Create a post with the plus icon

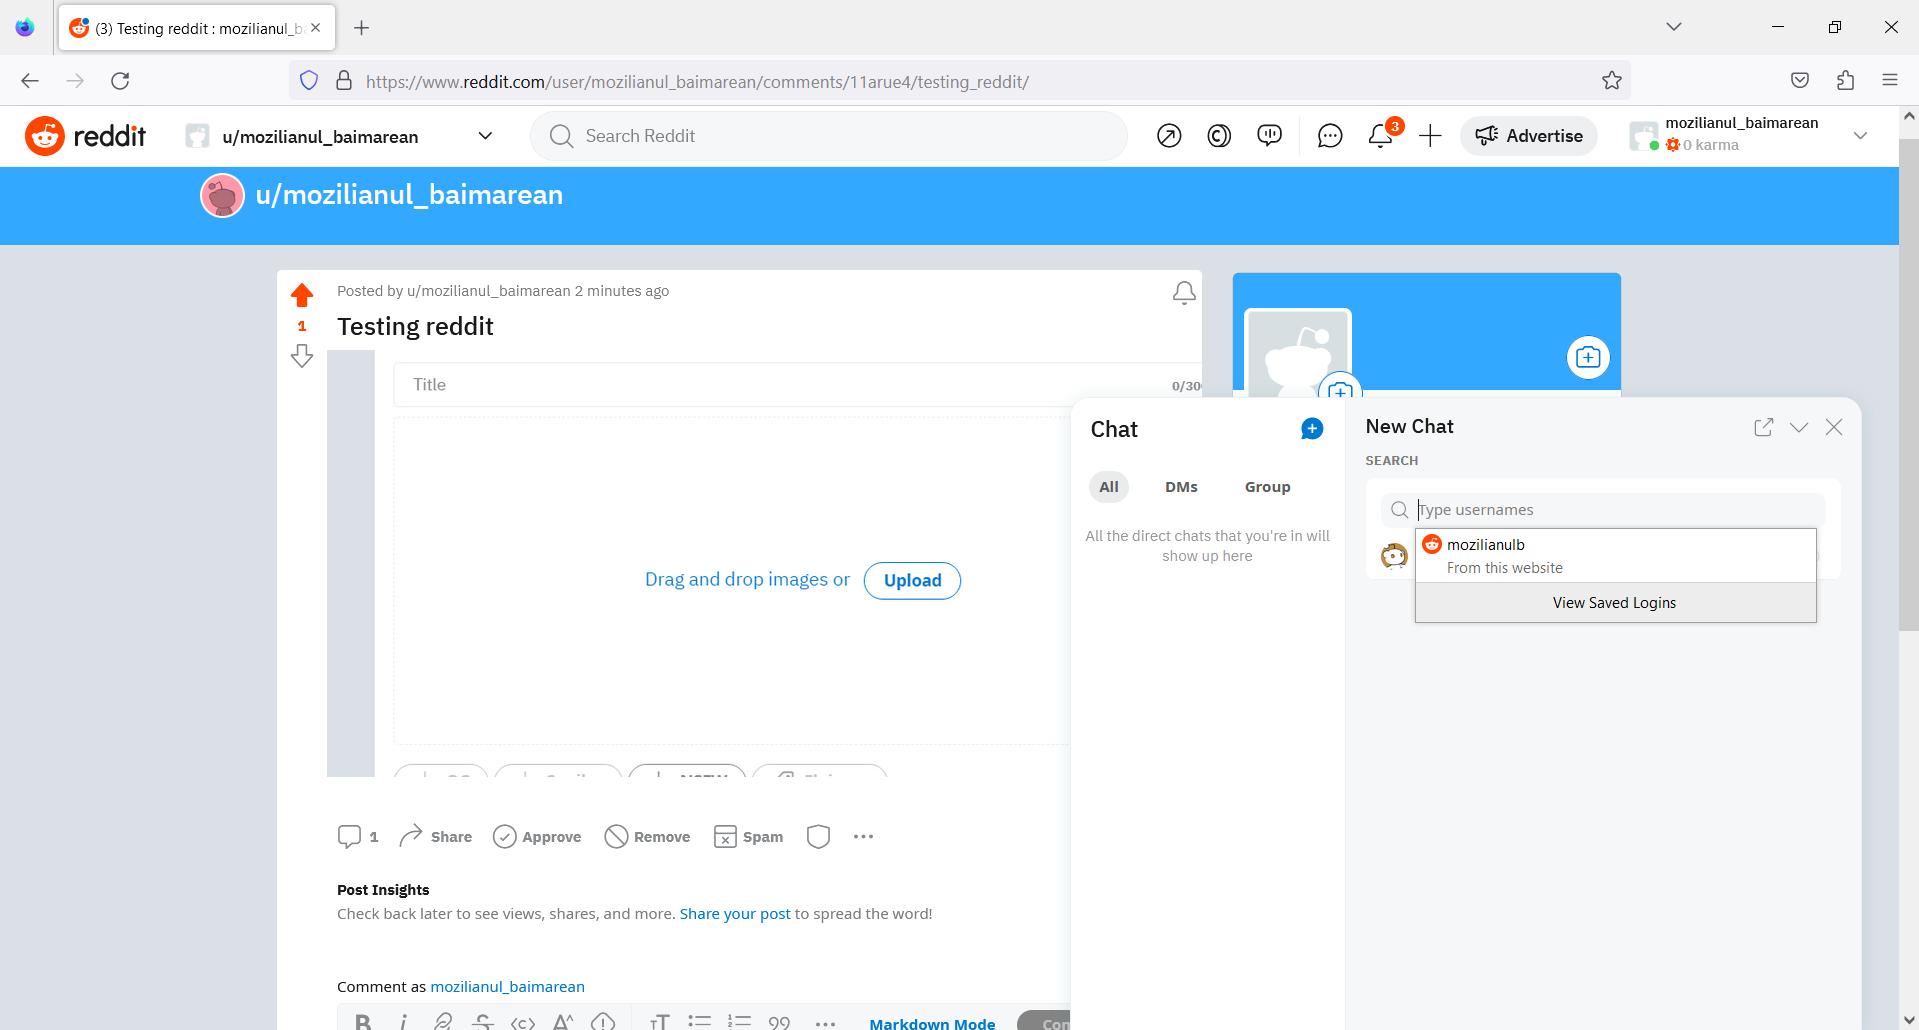1430,136
